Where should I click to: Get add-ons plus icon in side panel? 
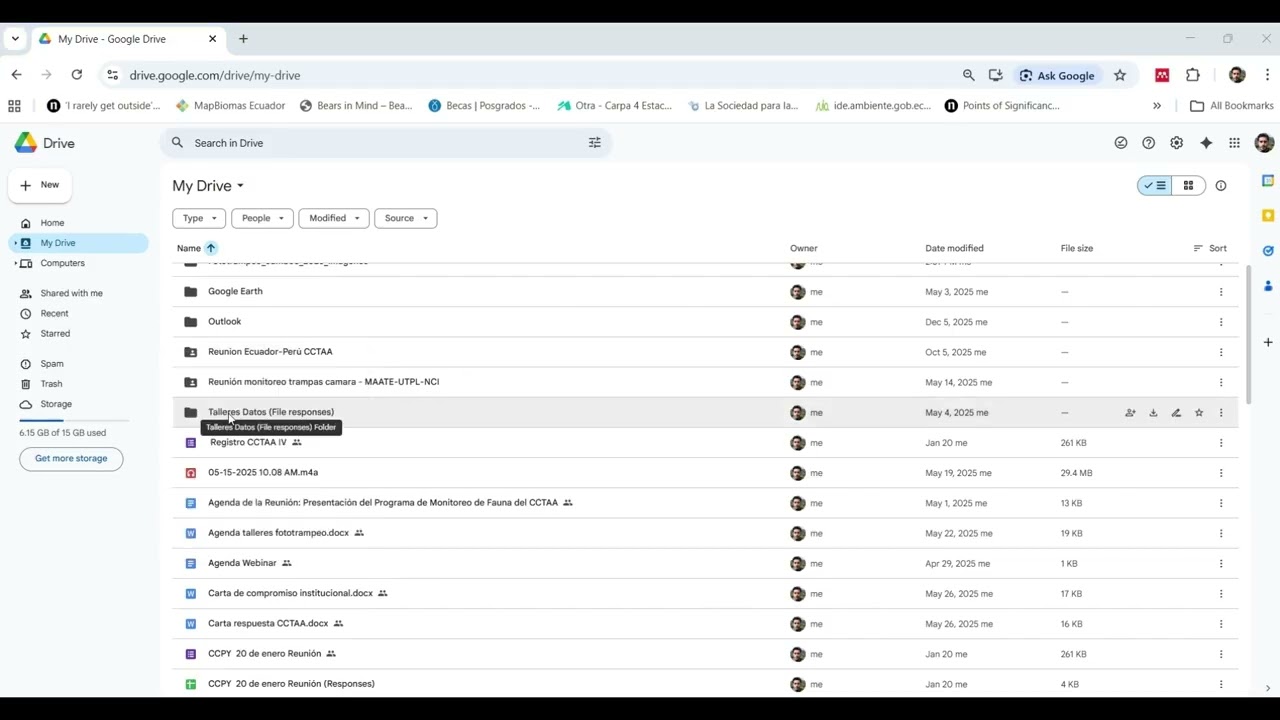point(1268,342)
